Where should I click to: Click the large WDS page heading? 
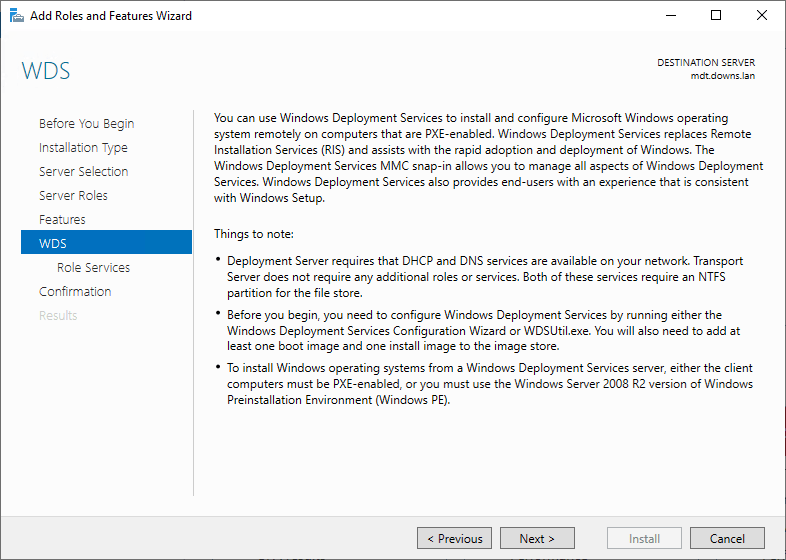pos(46,72)
